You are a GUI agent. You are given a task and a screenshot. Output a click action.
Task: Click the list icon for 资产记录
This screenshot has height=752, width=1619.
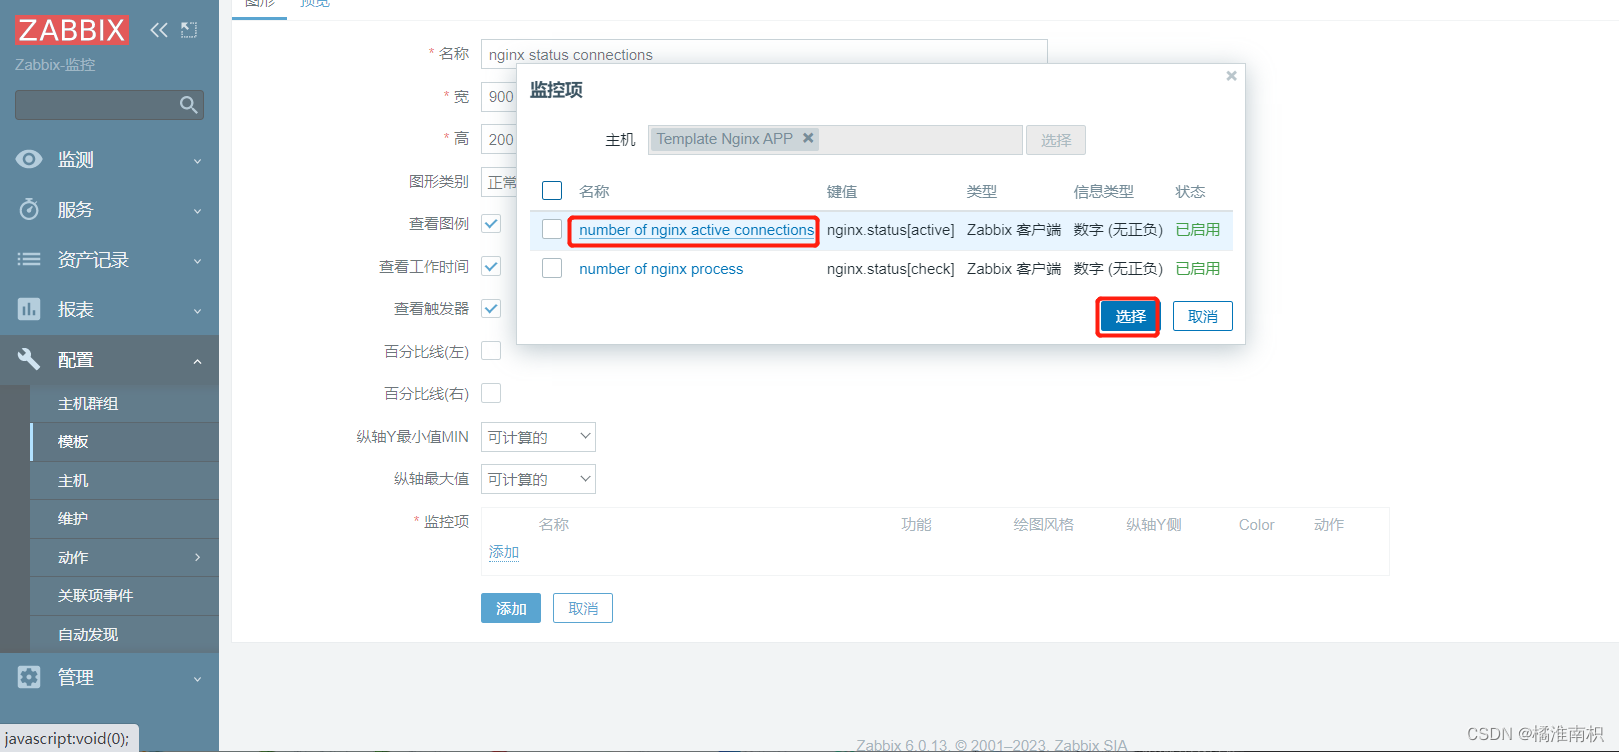(x=29, y=259)
